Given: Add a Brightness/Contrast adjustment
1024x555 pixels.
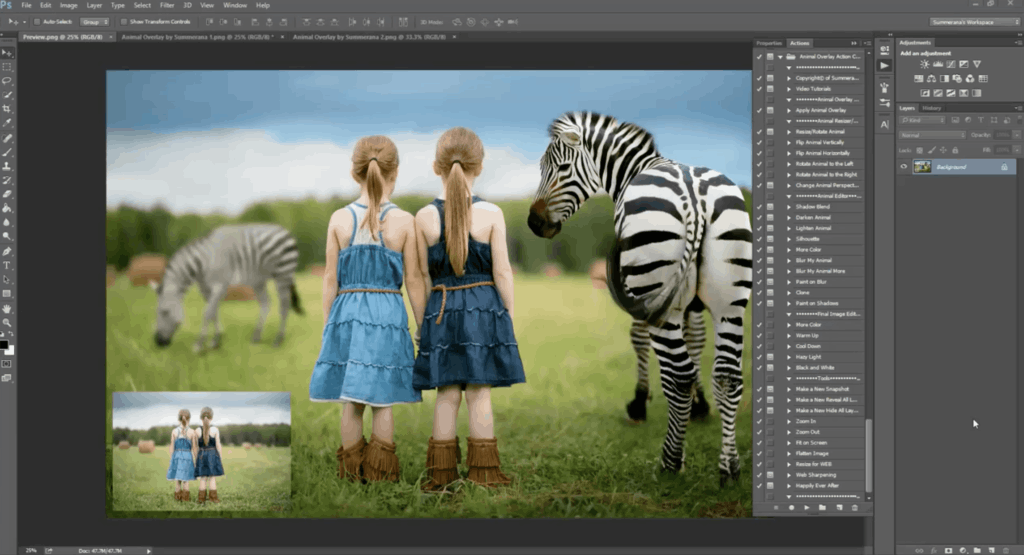Looking at the screenshot, I should 924,64.
